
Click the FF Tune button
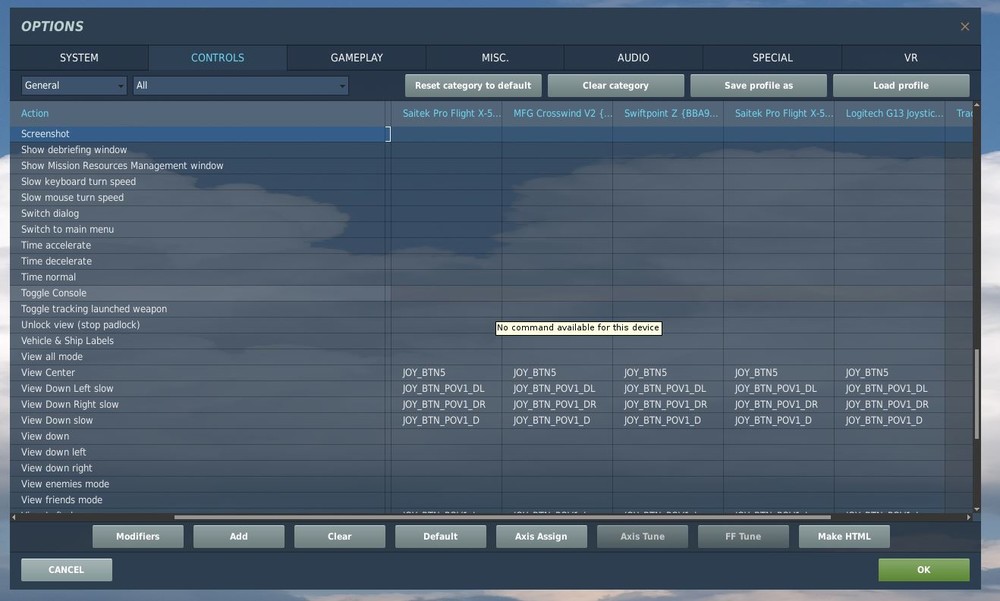(x=743, y=537)
